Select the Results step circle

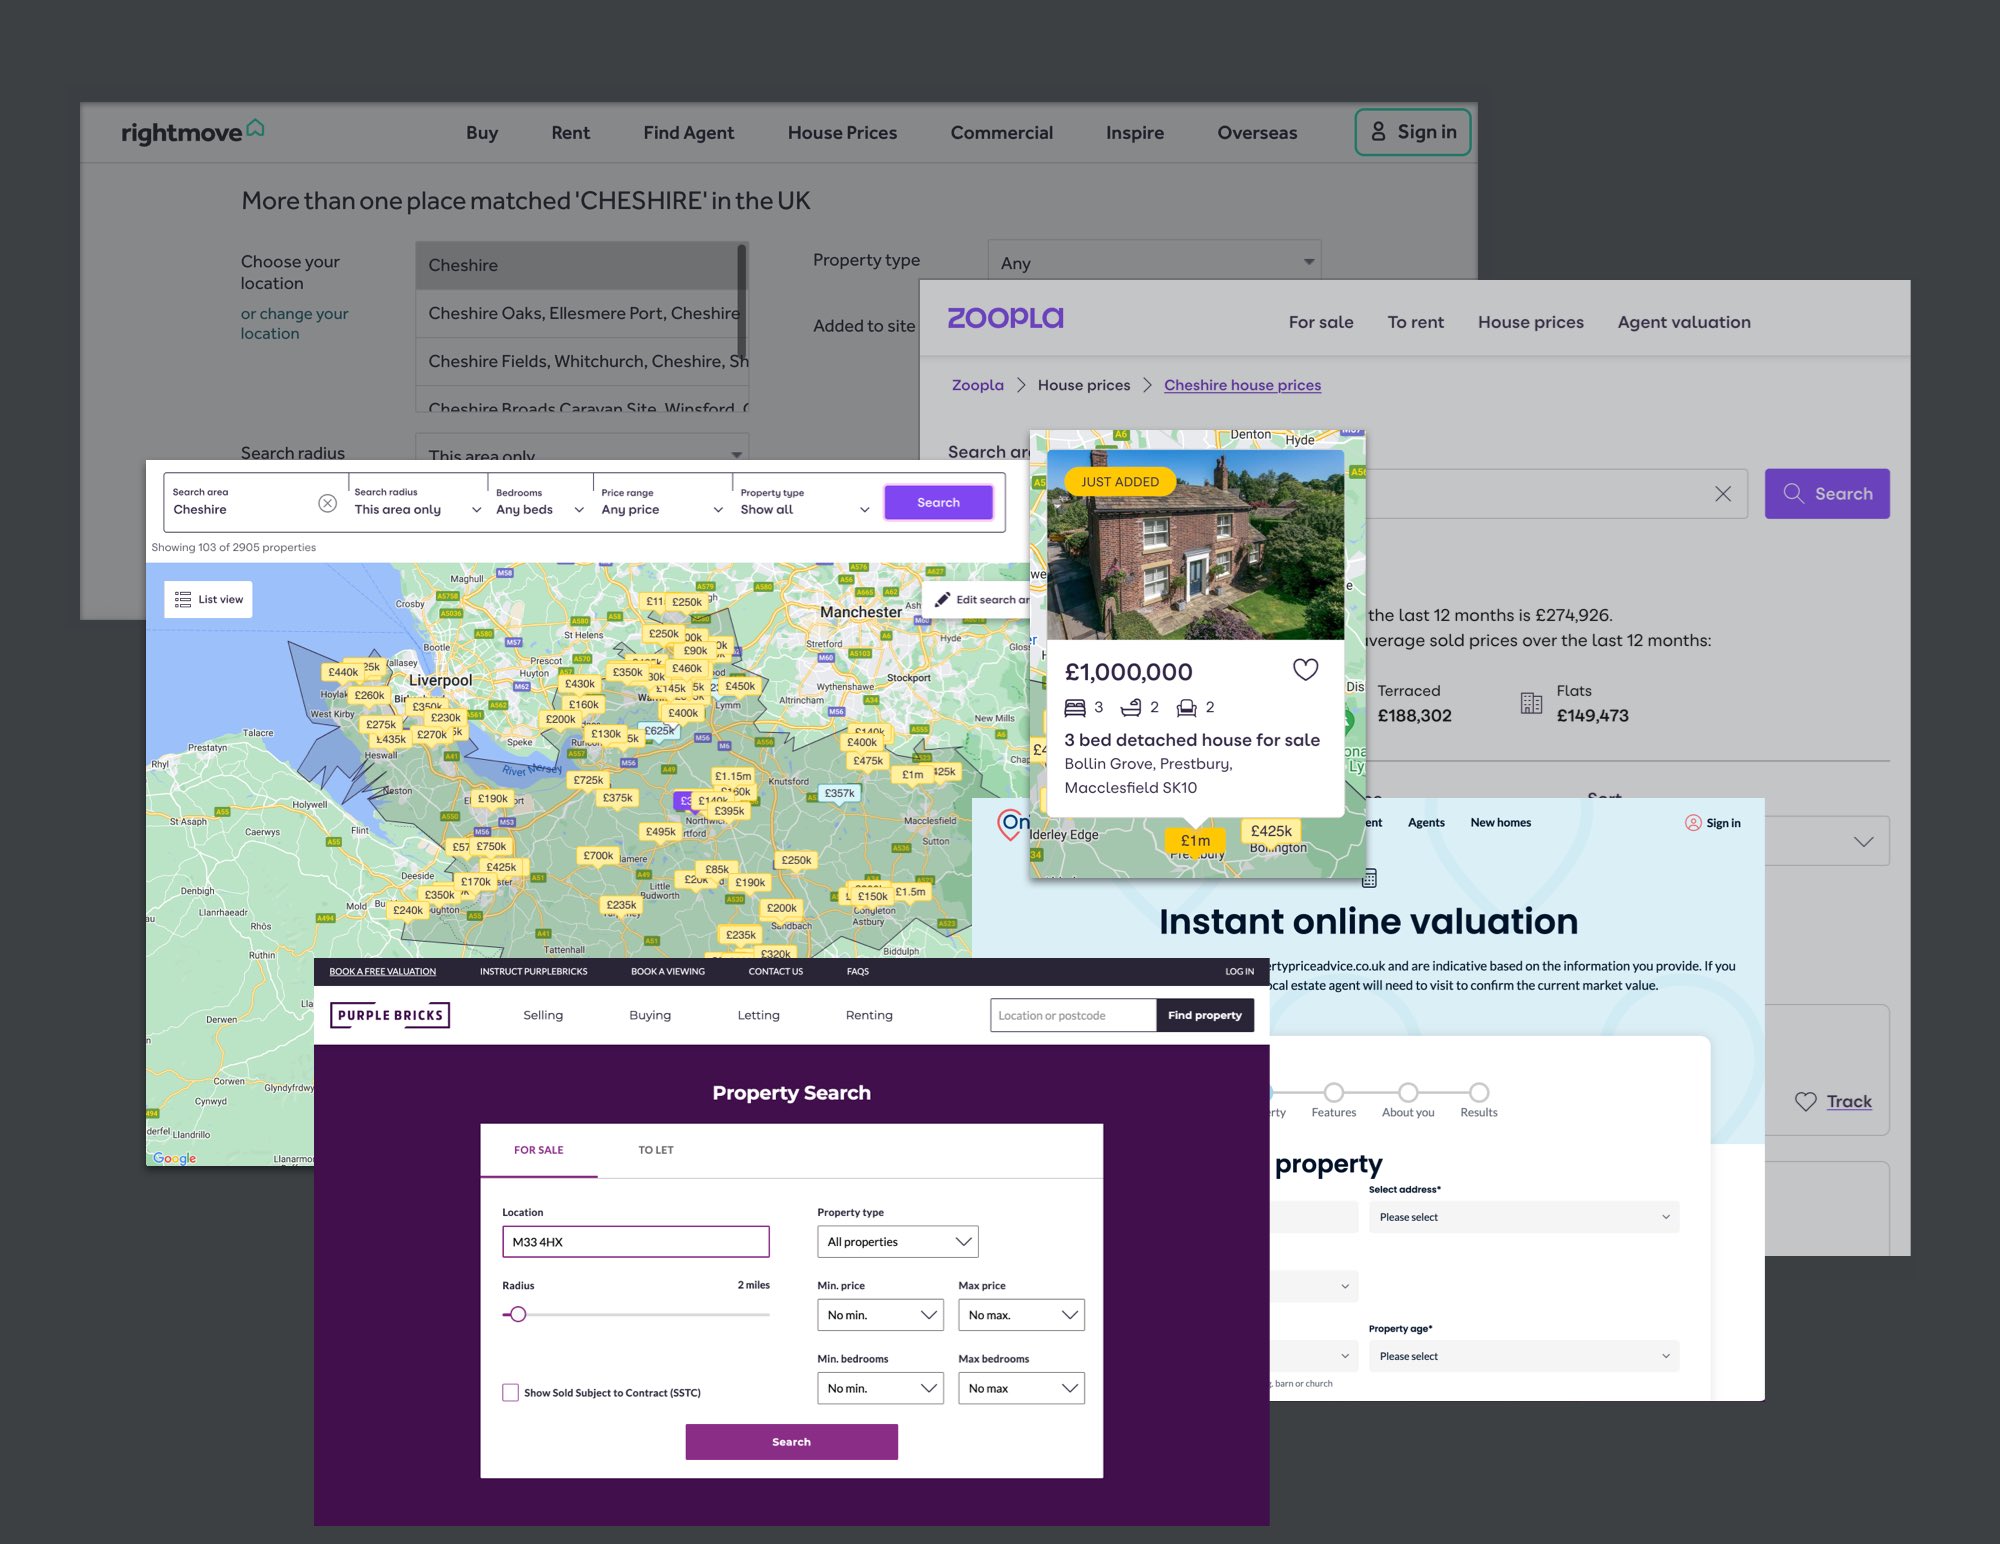pyautogui.click(x=1479, y=1092)
